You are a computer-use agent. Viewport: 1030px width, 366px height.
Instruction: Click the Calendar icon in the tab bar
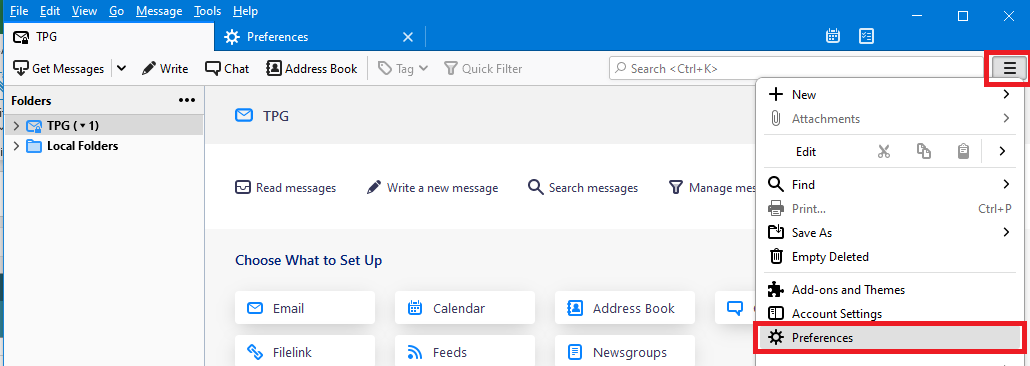point(833,36)
